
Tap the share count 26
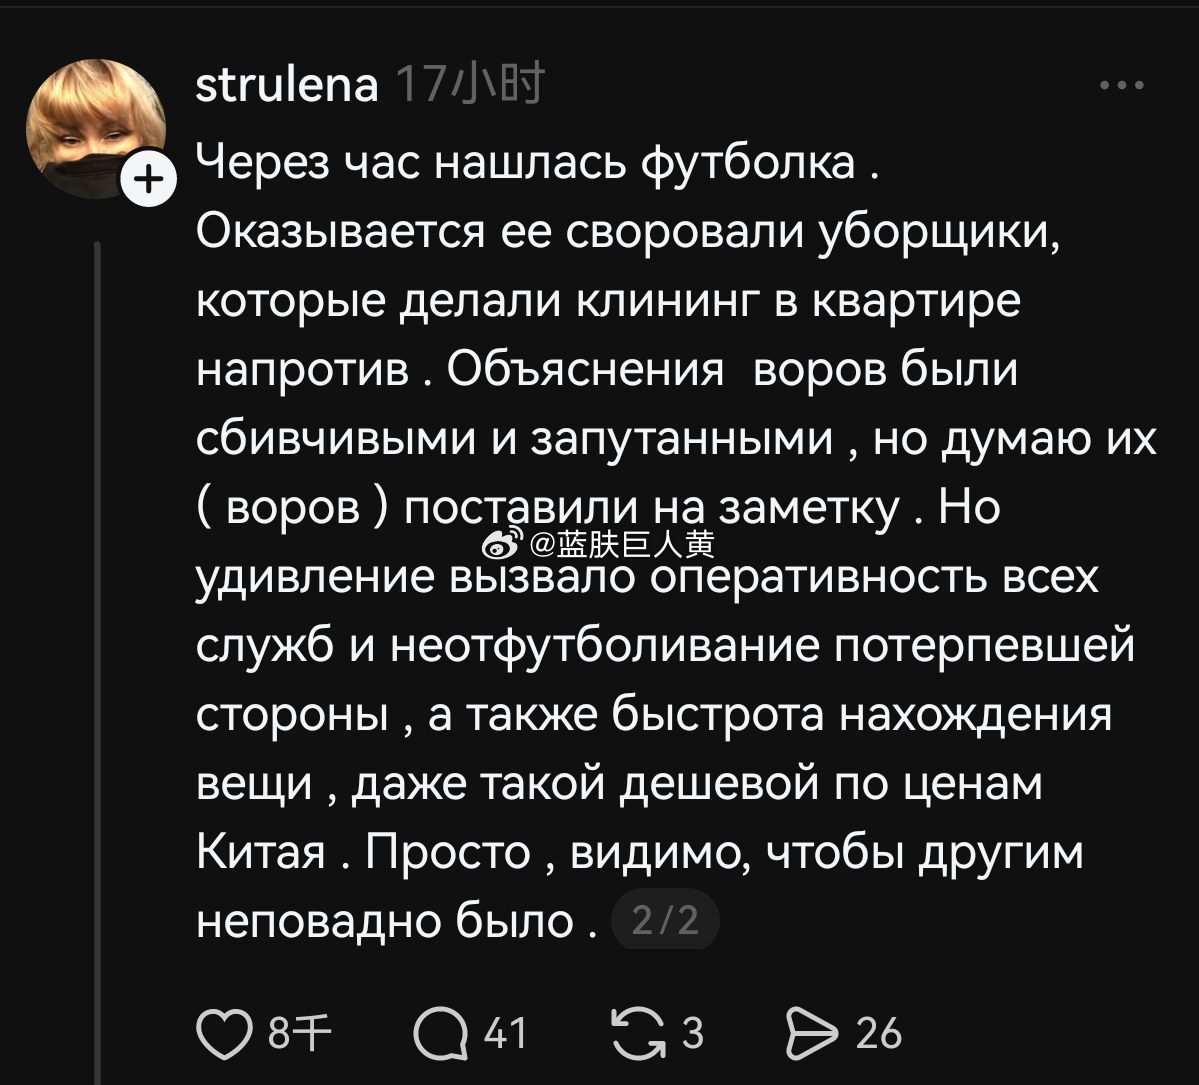[879, 1034]
